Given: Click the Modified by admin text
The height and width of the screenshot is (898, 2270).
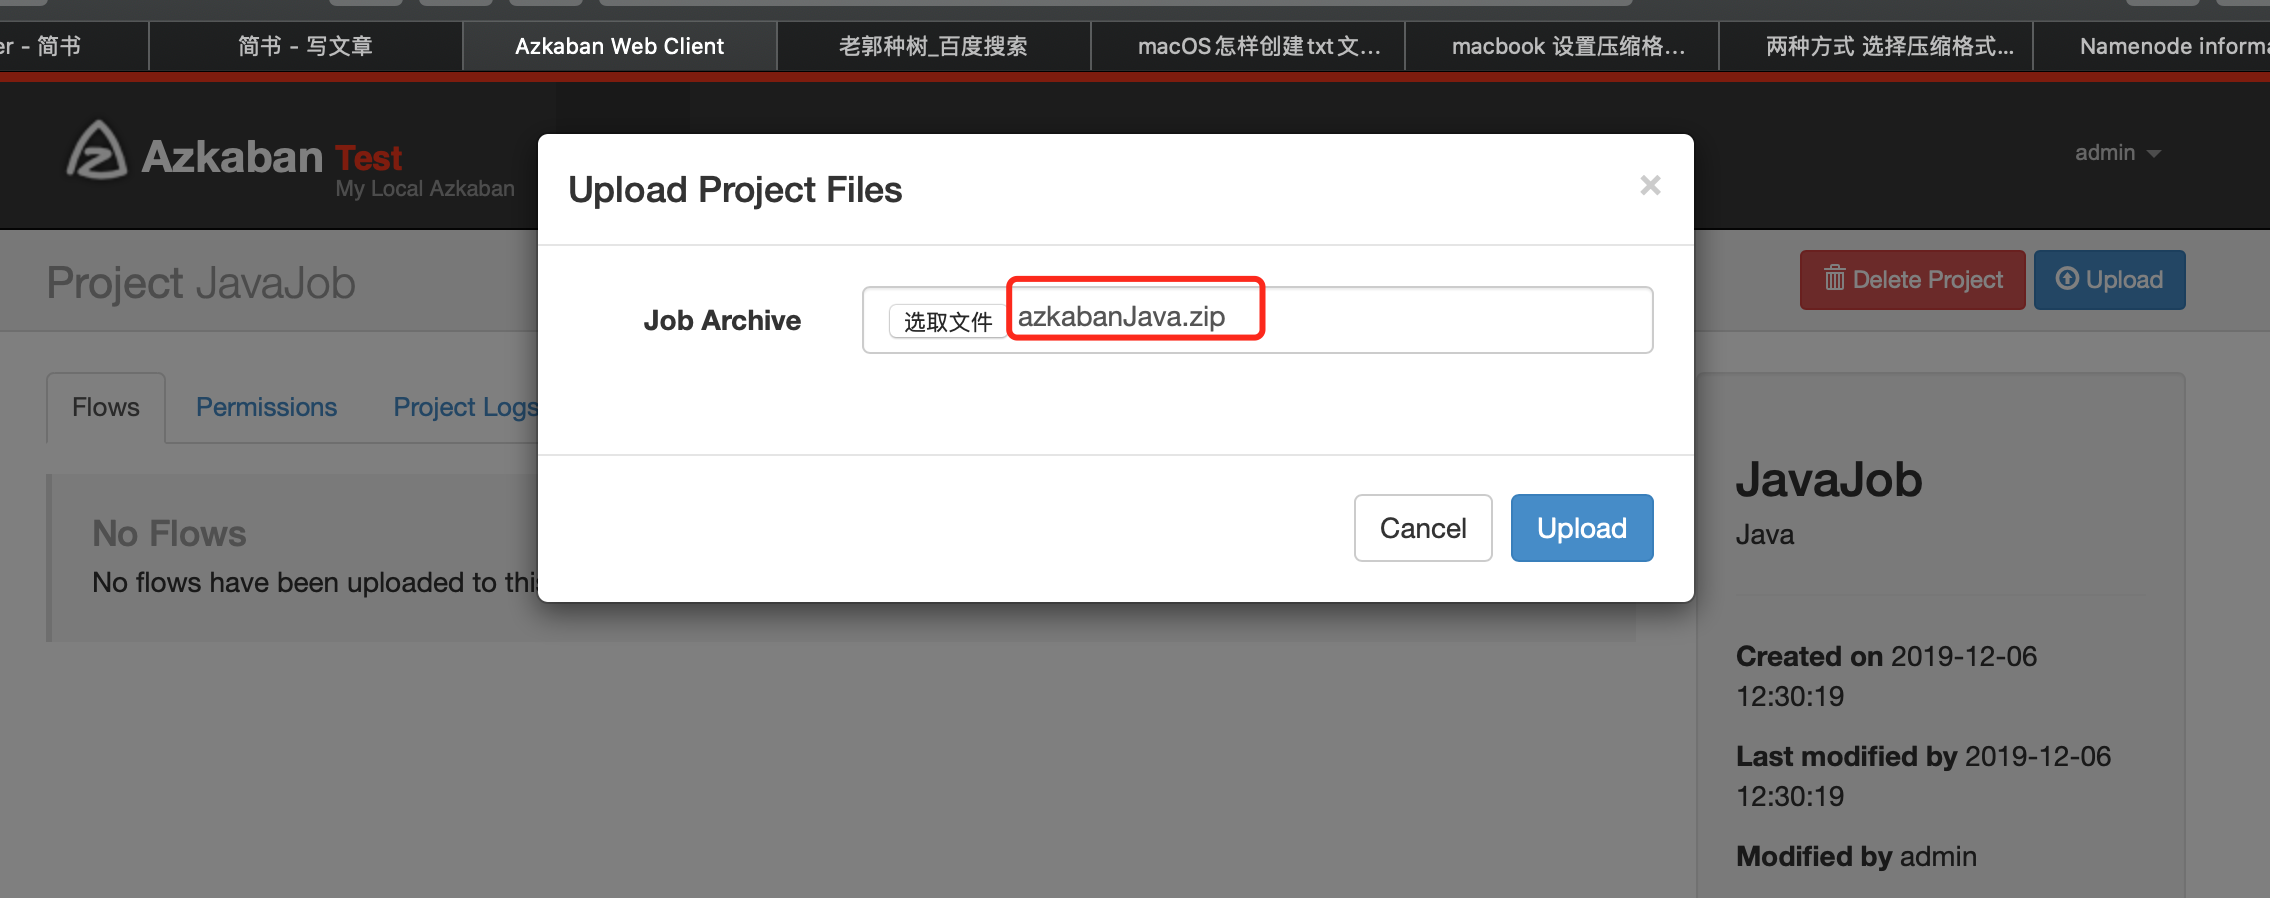Looking at the screenshot, I should coord(1856,856).
